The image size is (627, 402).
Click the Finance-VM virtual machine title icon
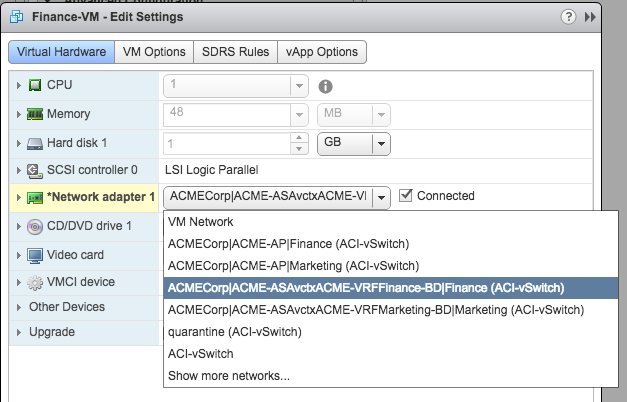click(16, 17)
